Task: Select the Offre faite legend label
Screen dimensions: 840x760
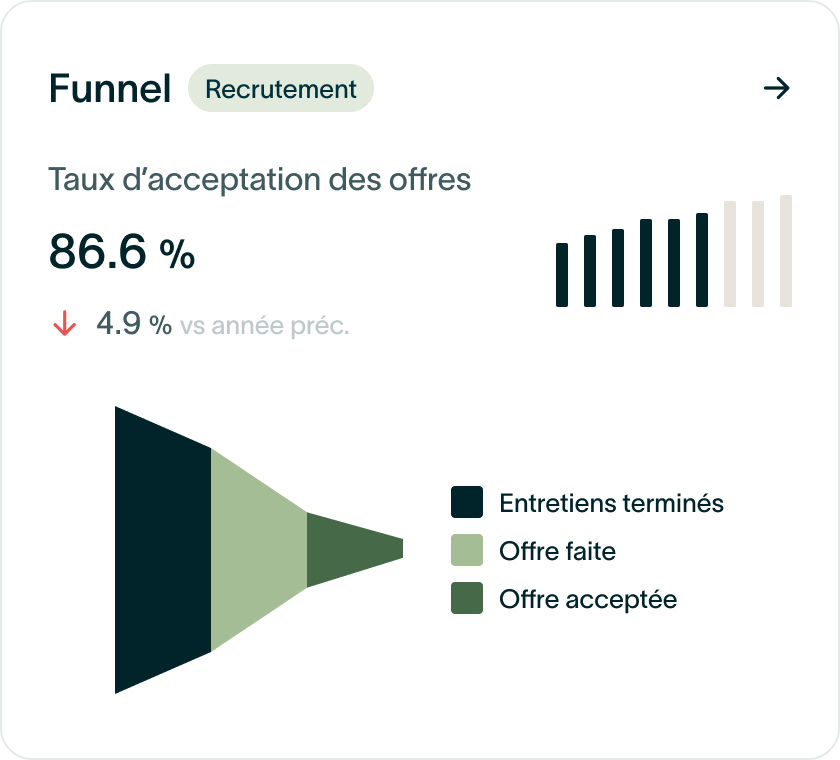Action: (x=557, y=551)
